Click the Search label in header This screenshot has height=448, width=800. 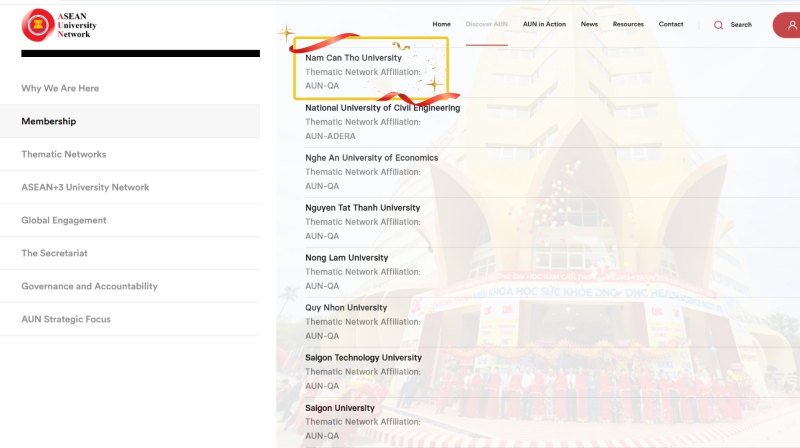(741, 24)
